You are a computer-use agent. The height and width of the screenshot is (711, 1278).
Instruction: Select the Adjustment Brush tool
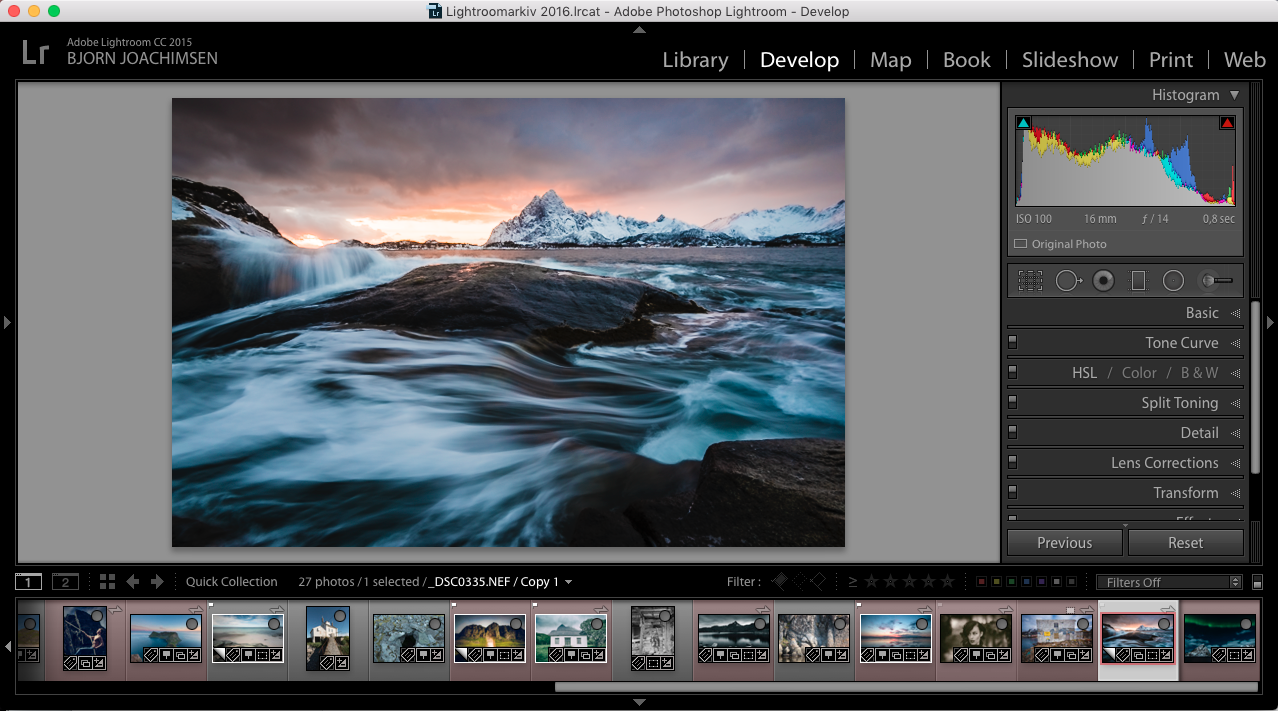1215,281
